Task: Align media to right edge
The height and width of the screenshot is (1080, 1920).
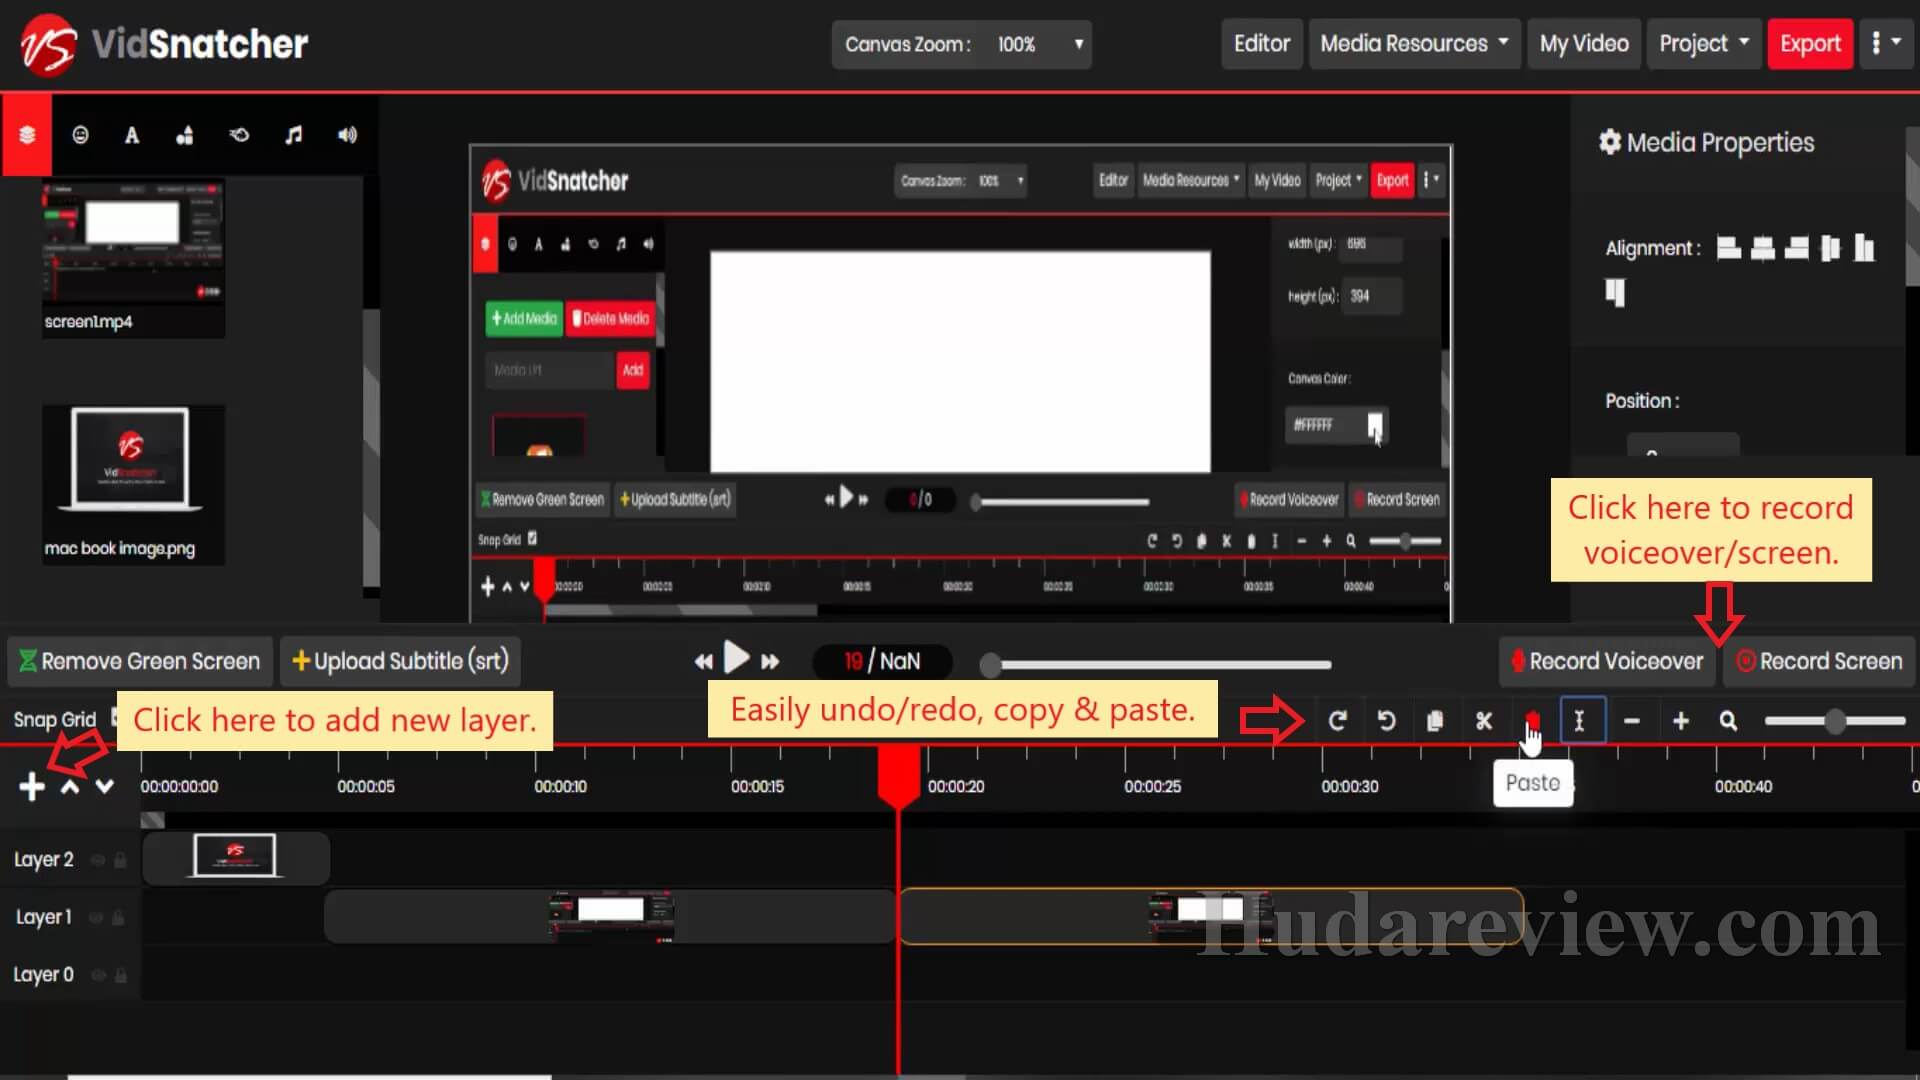Action: click(1797, 248)
